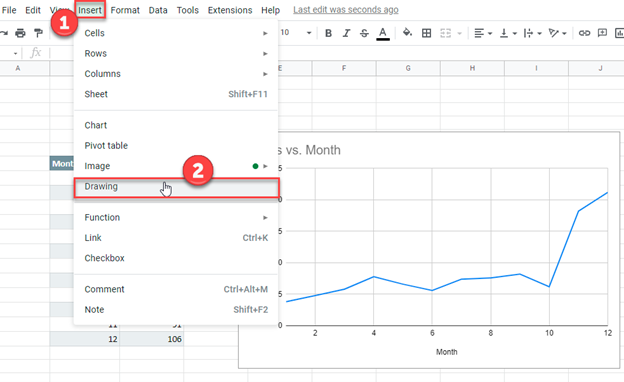
Task: Click the Redo arrow icon
Action: [4, 33]
